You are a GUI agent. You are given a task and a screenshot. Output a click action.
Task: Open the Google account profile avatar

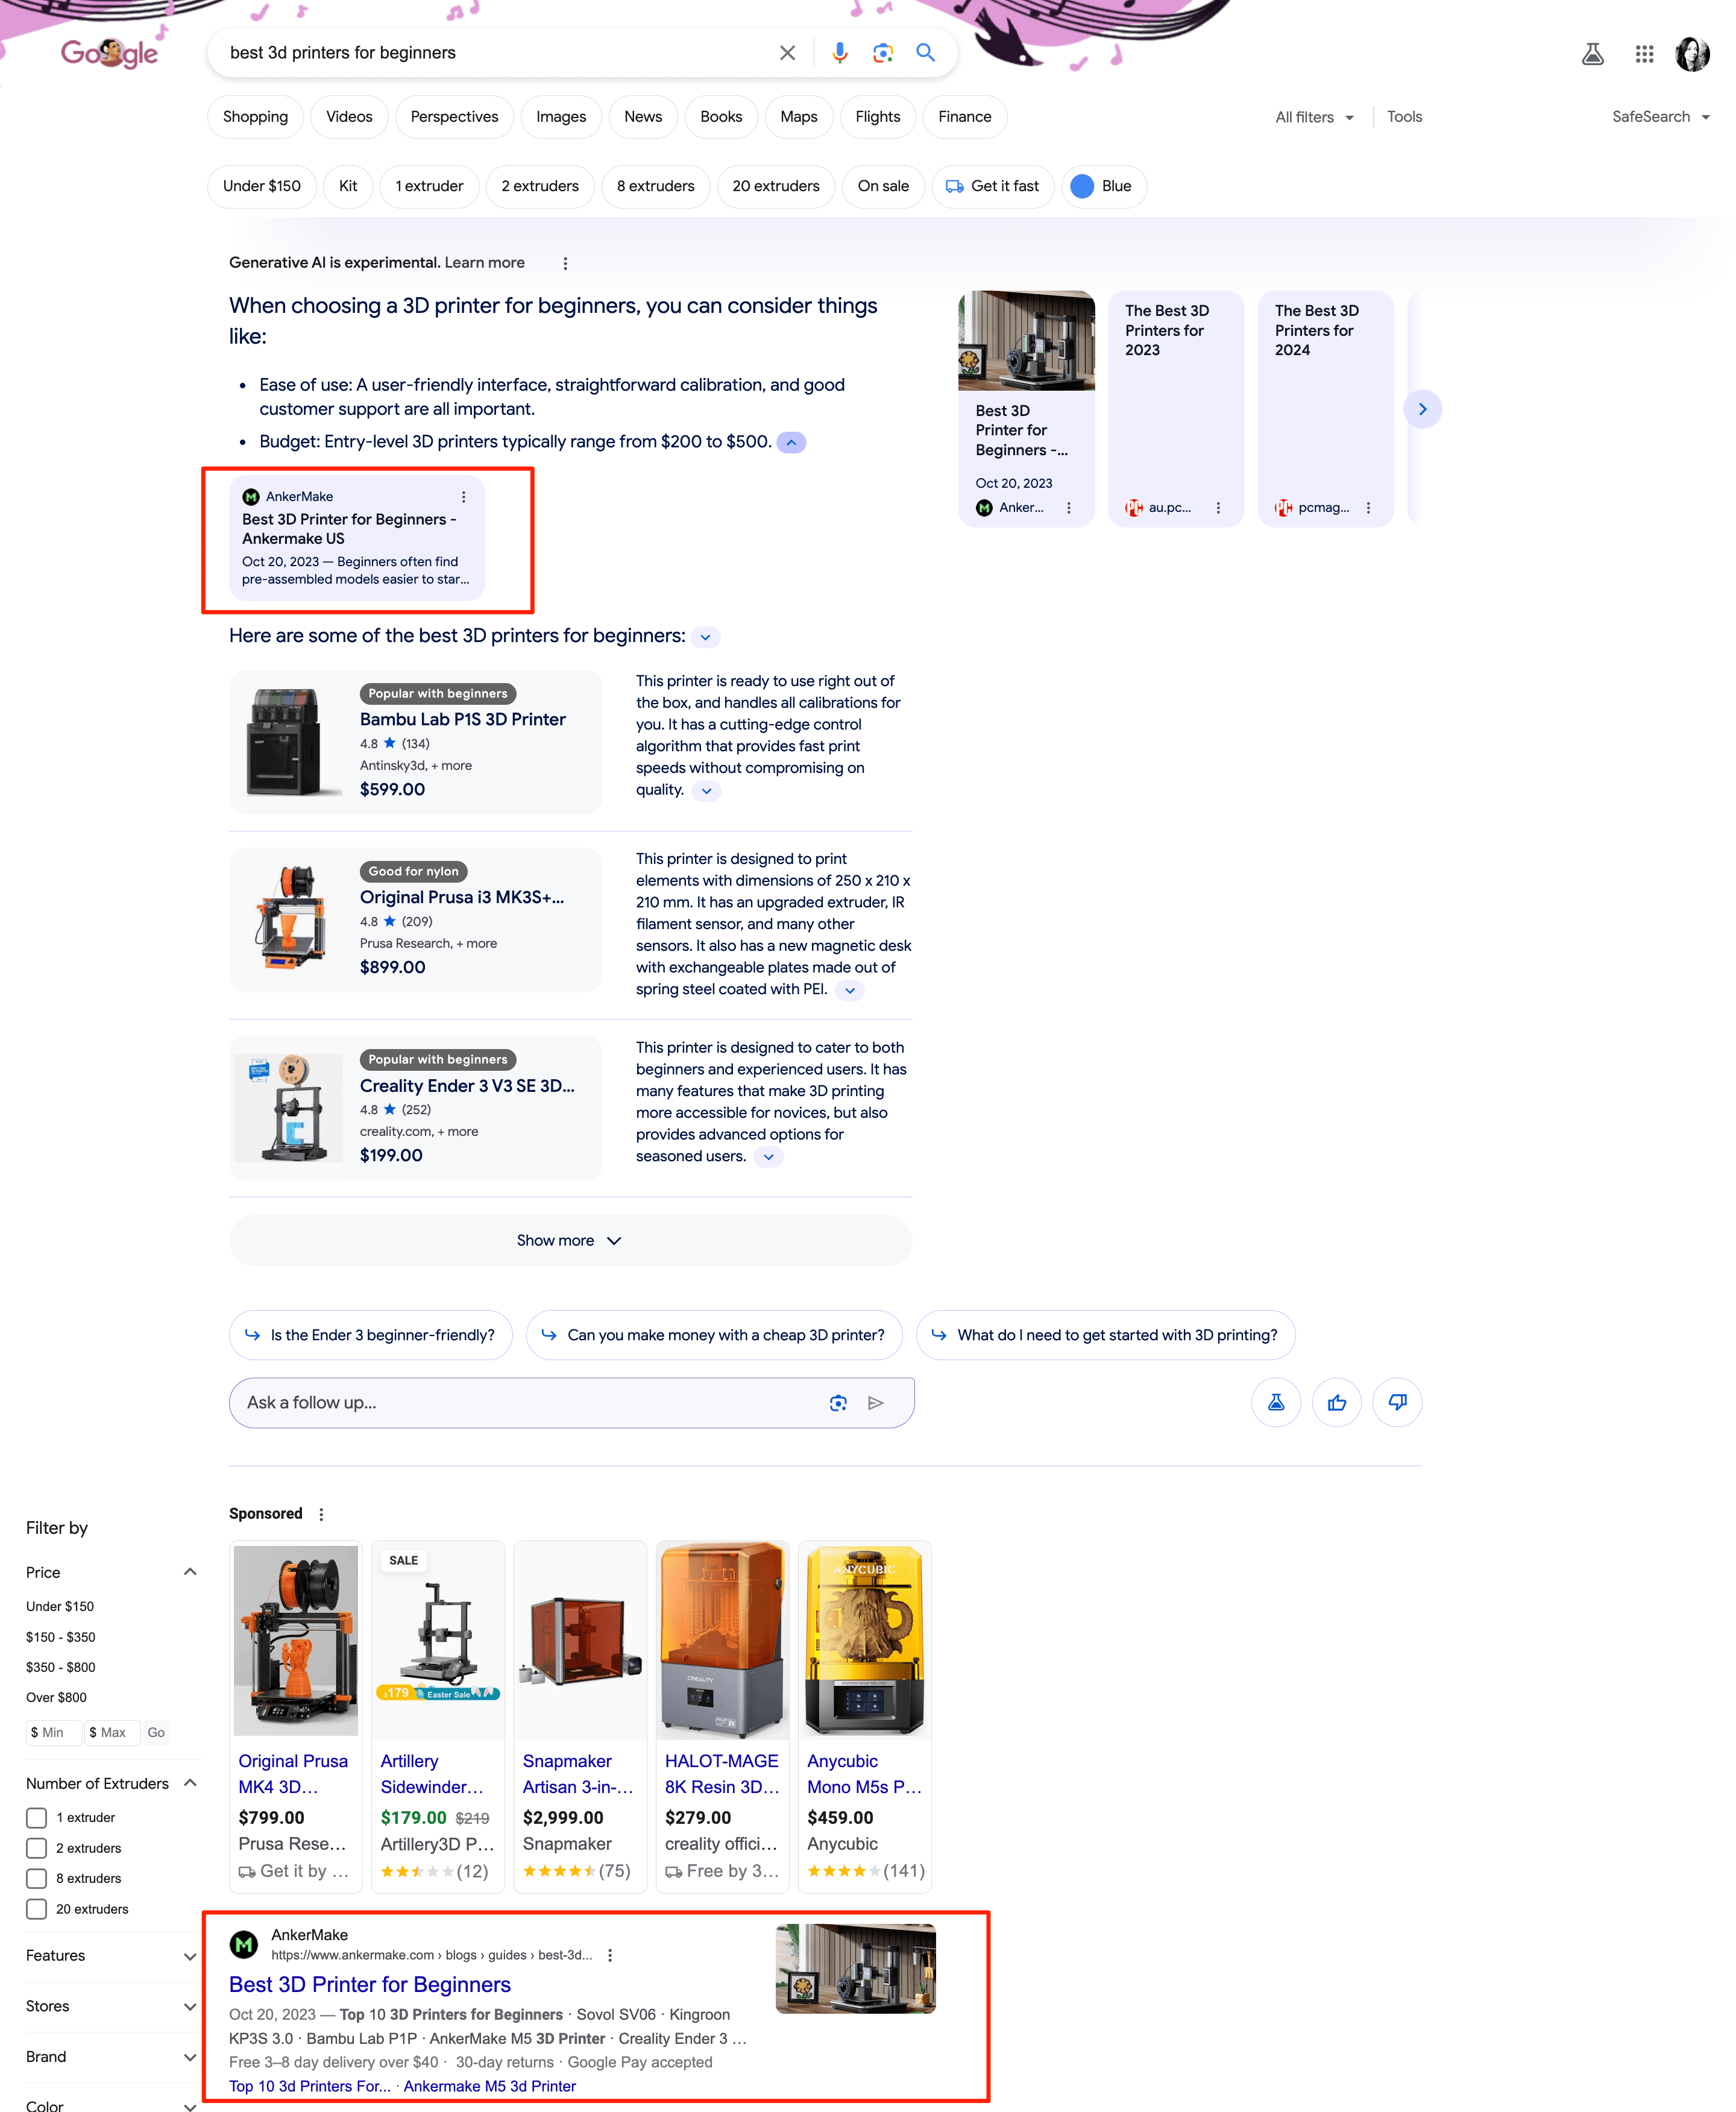(x=1692, y=54)
